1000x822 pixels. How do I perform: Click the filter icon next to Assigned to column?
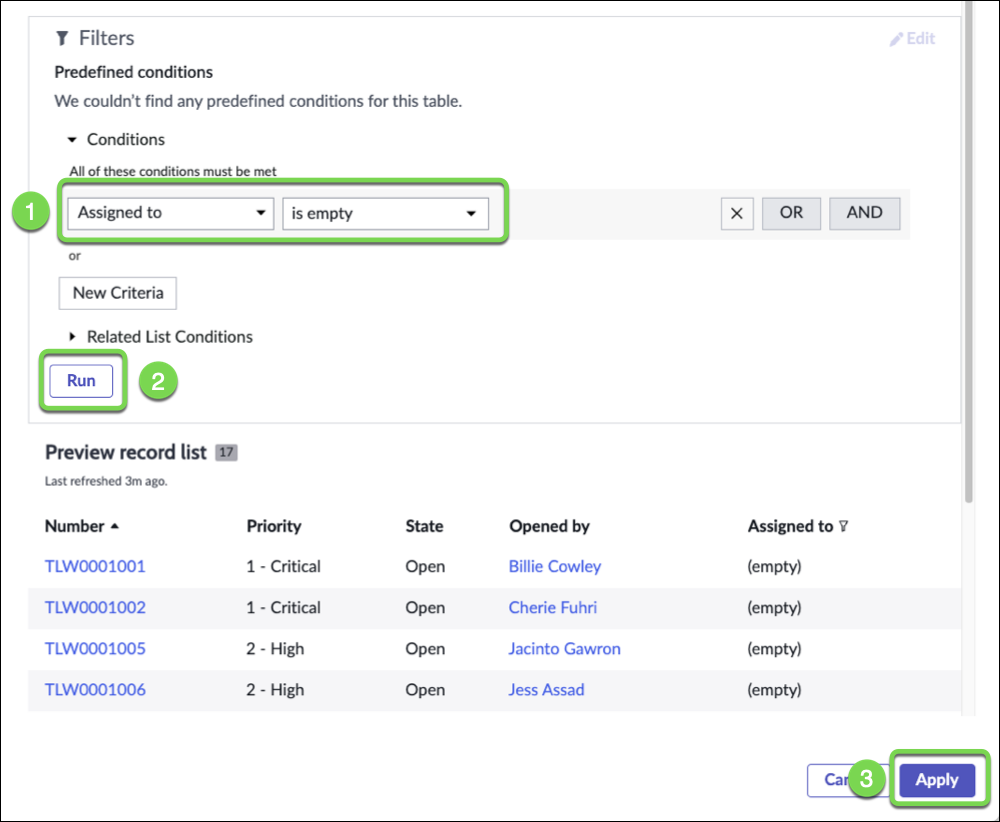click(x=844, y=526)
